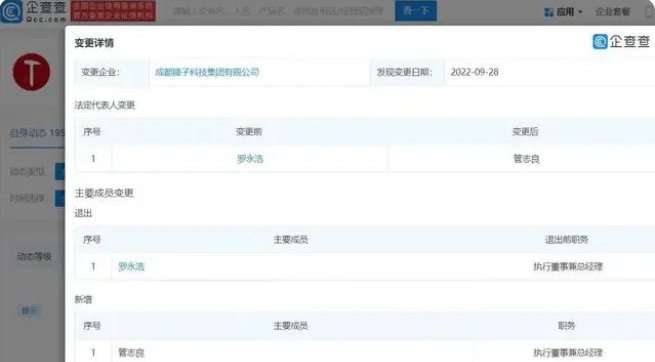Viewport: 655px width, 362px height.
Task: Click the 动态等级 label behind the dialog
Action: click(x=34, y=256)
